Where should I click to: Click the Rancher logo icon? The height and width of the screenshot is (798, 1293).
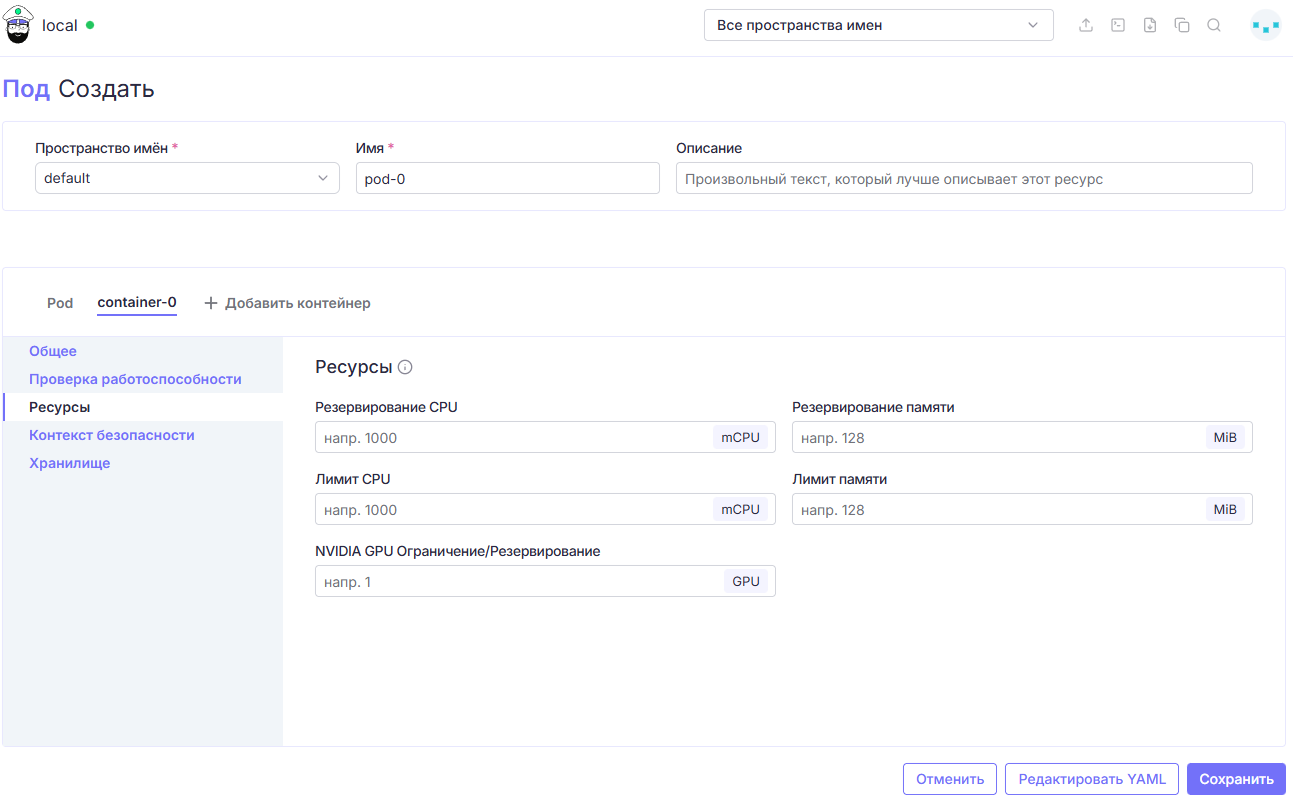click(19, 26)
